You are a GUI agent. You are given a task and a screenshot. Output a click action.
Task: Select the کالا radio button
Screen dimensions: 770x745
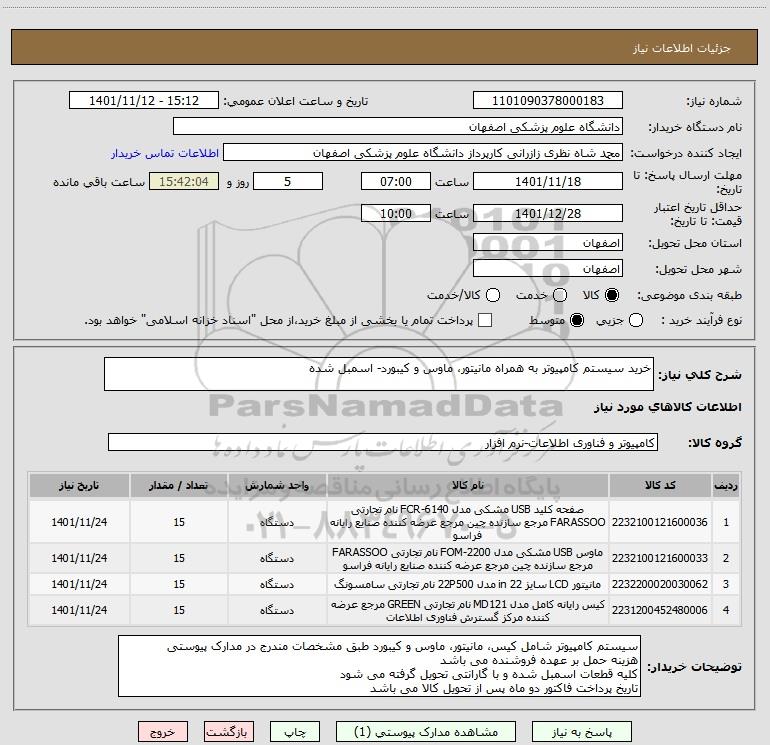click(x=612, y=295)
